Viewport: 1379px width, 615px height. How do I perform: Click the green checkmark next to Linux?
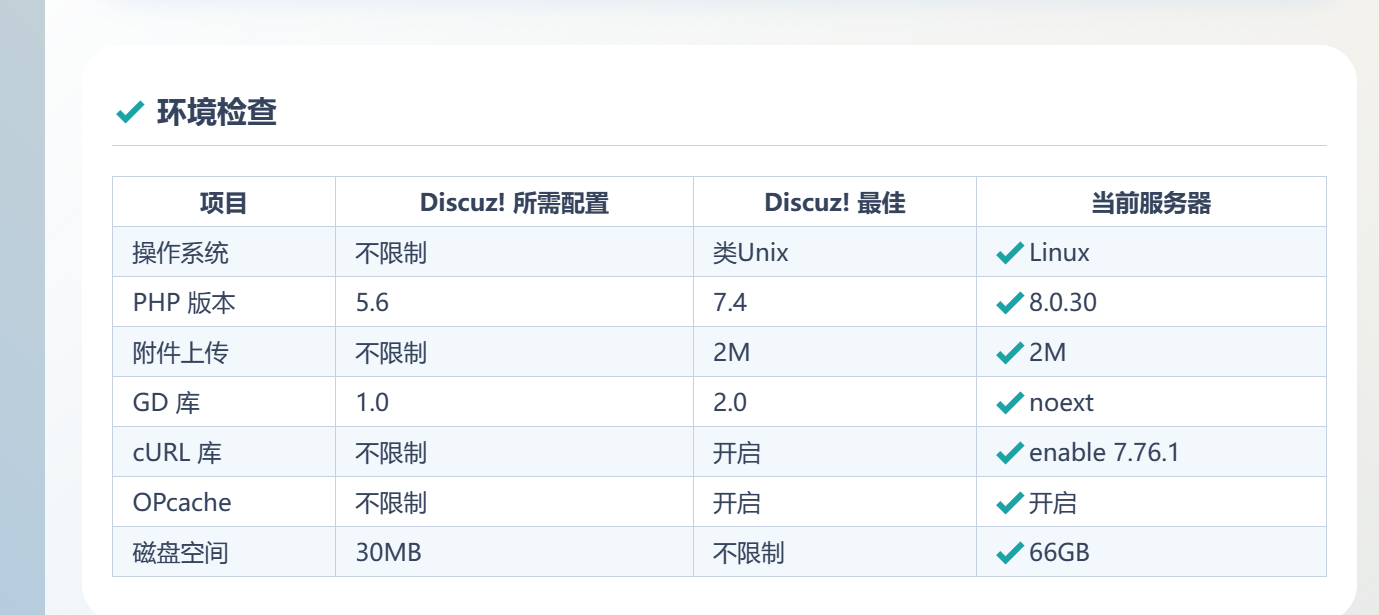point(1009,253)
